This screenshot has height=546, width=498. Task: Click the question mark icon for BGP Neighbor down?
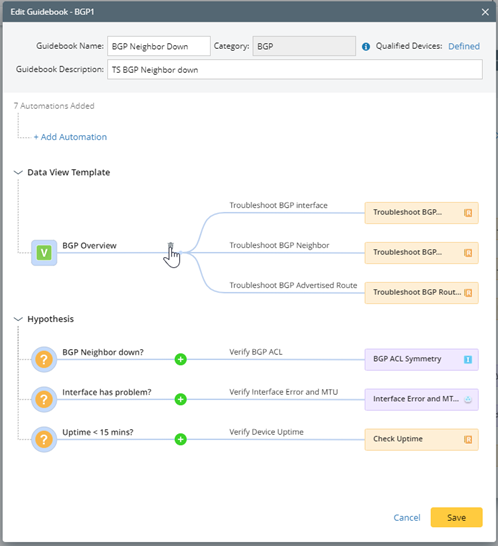pyautogui.click(x=44, y=359)
